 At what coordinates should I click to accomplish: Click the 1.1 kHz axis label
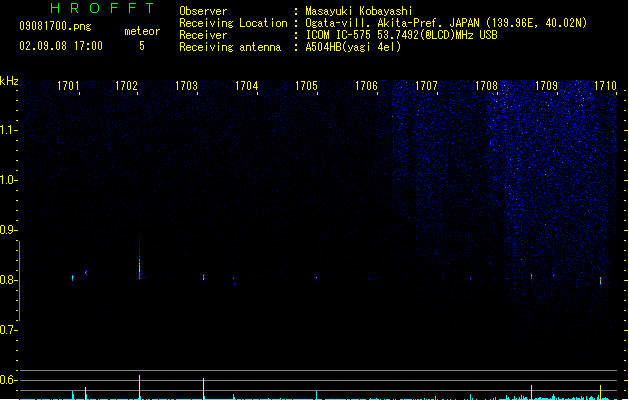click(x=8, y=130)
